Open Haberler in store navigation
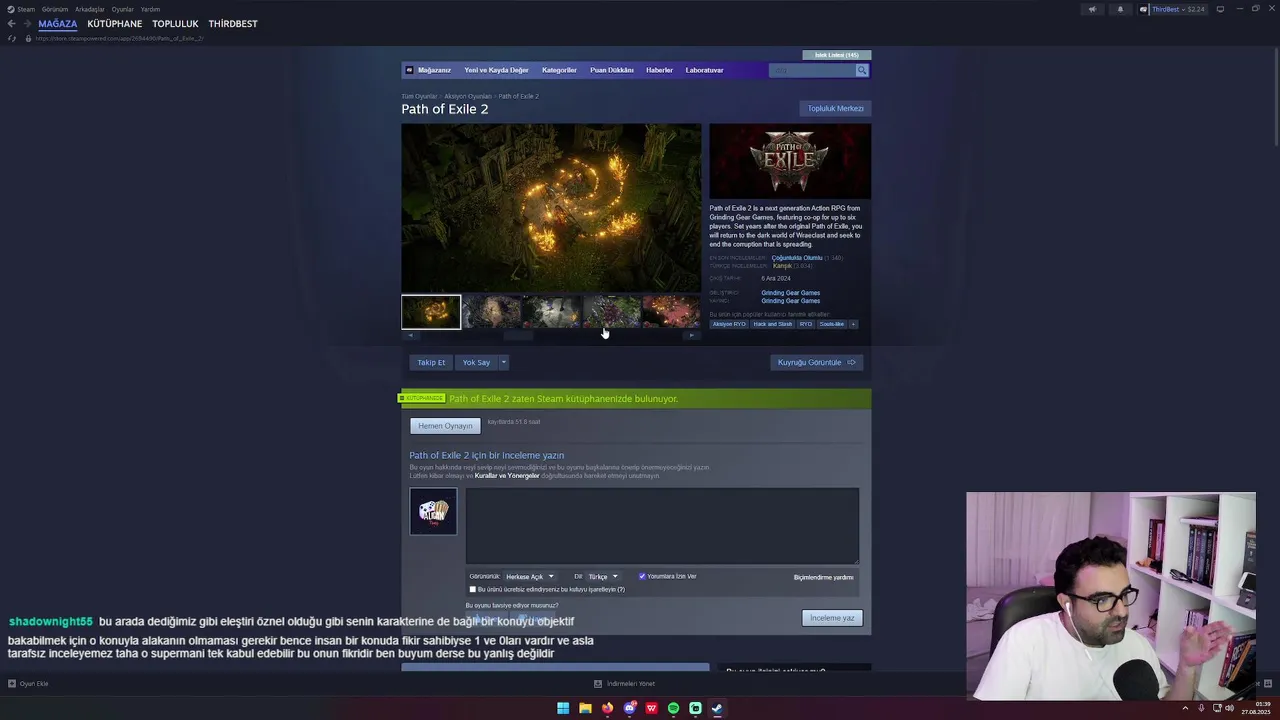Screen dimensions: 1280x720 click(659, 70)
